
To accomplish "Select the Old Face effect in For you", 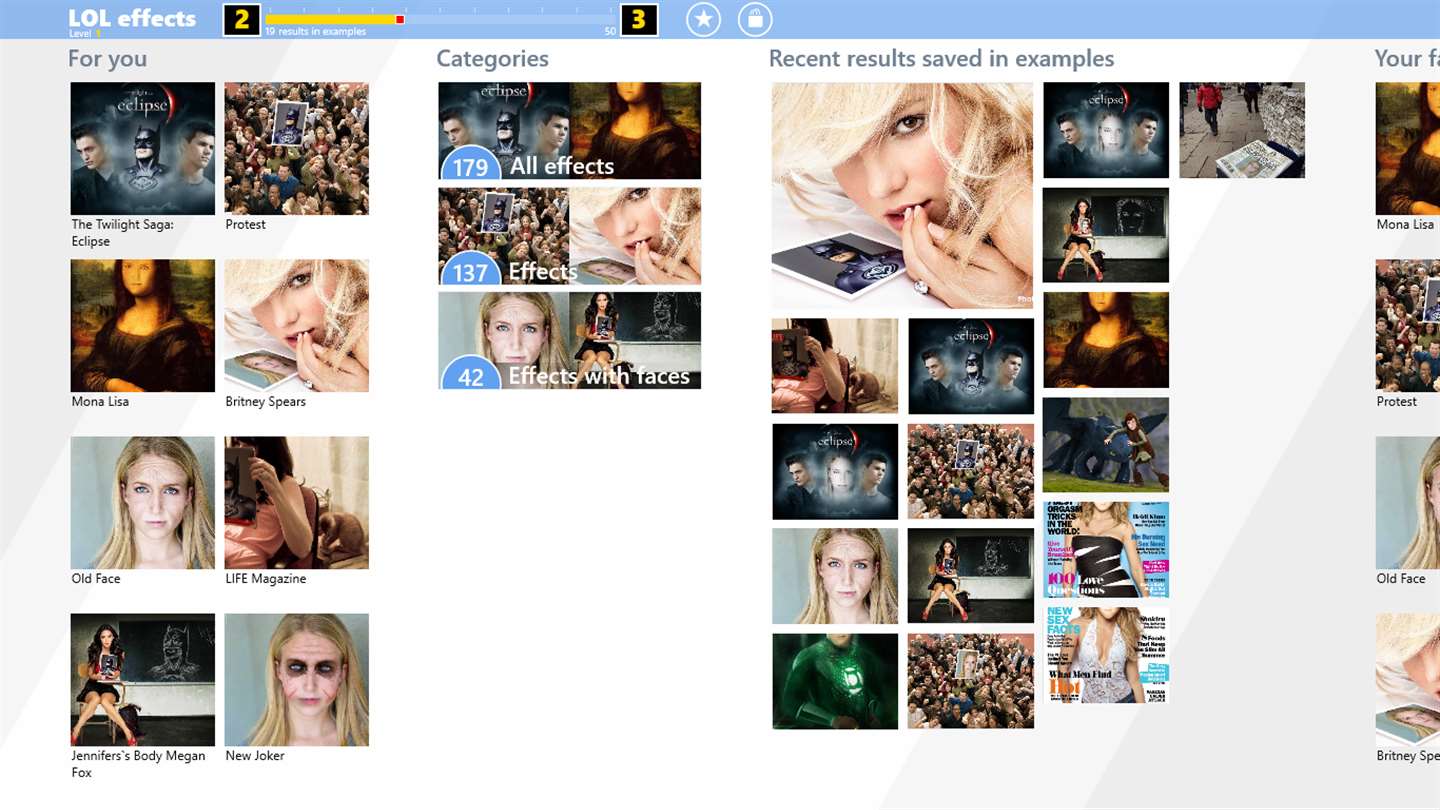I will click(x=142, y=502).
